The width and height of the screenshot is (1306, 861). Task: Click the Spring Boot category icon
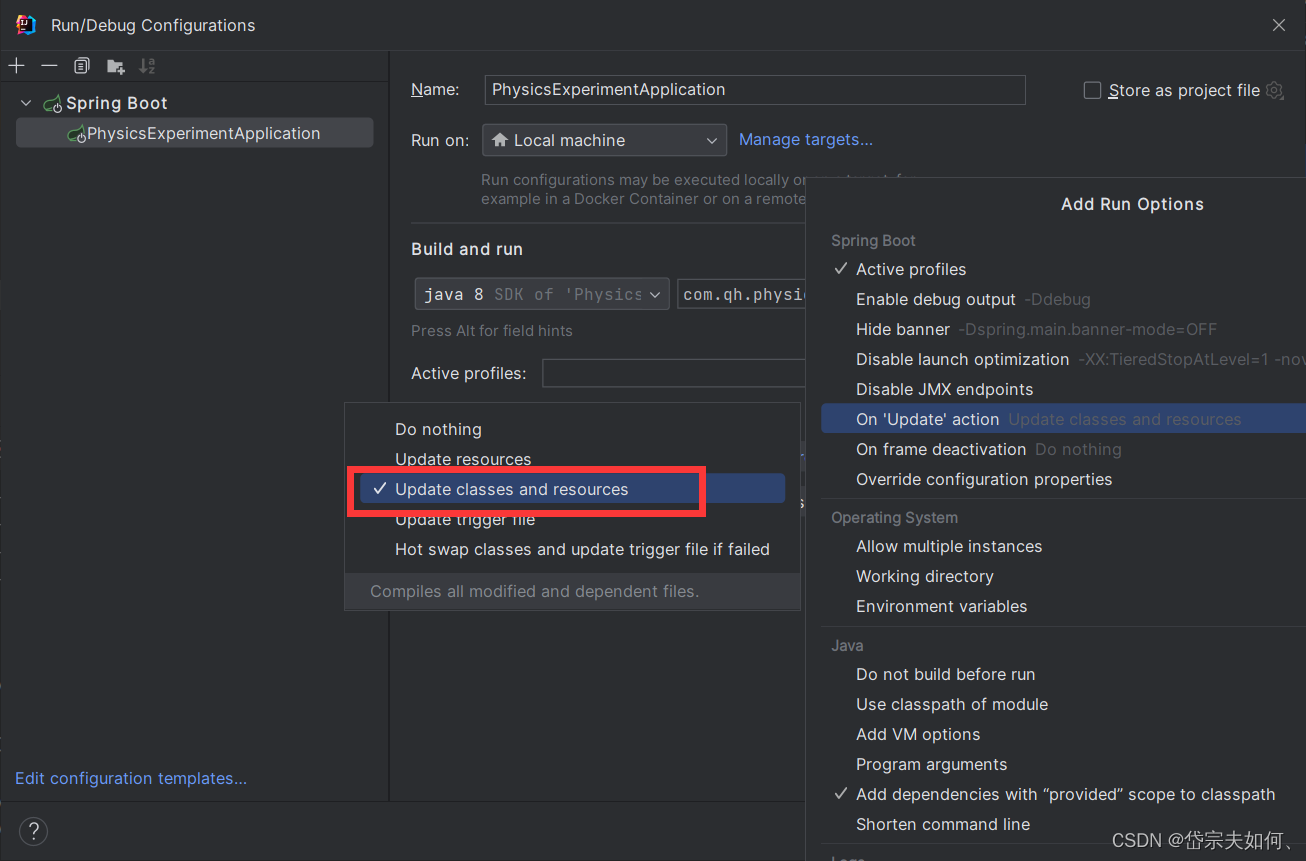coord(52,103)
